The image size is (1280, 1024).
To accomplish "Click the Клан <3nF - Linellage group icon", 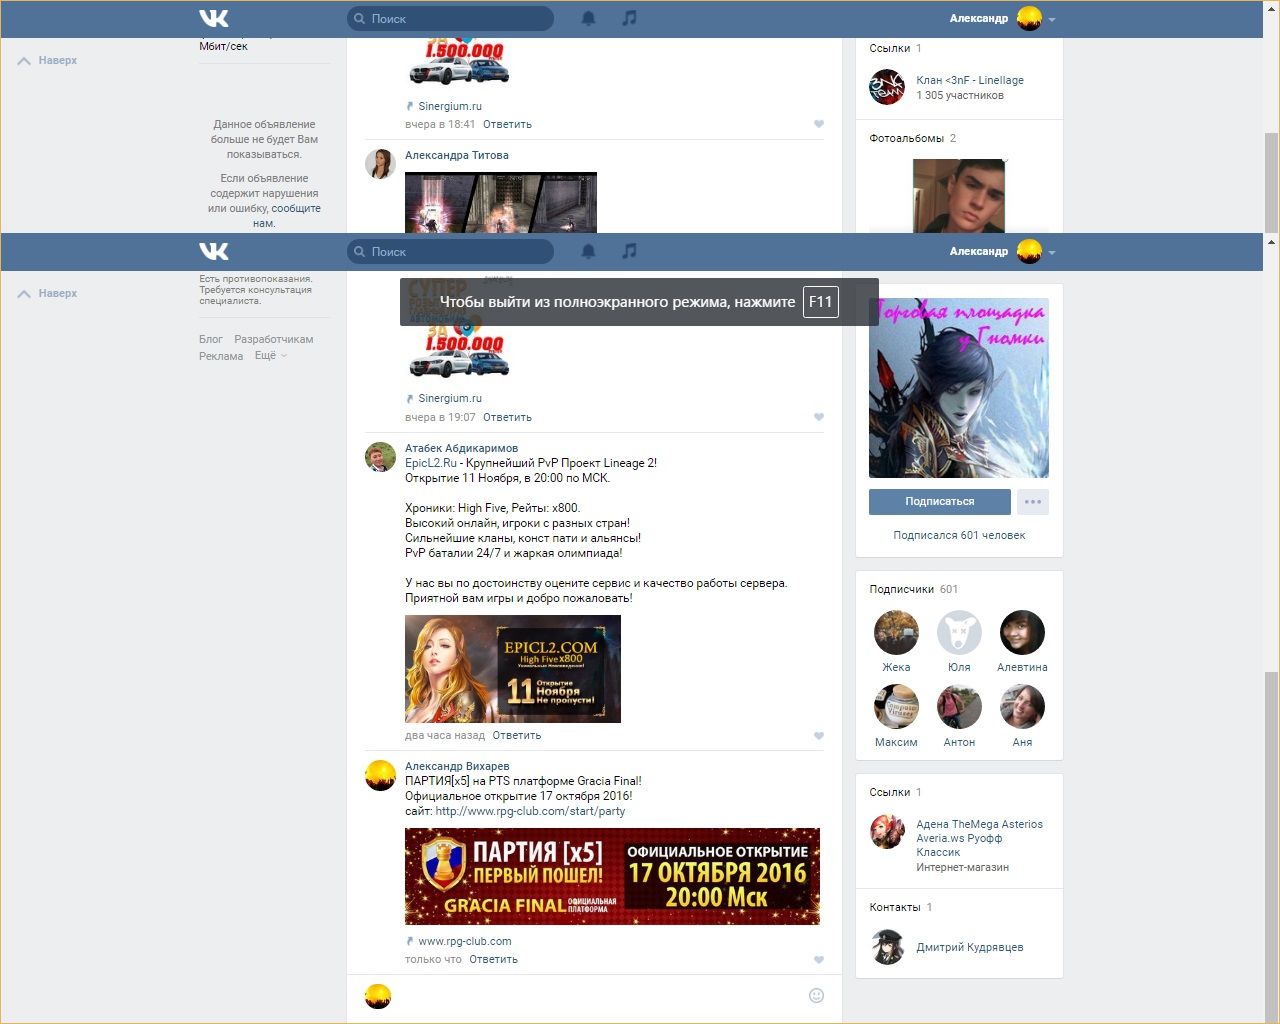I will pos(887,87).
